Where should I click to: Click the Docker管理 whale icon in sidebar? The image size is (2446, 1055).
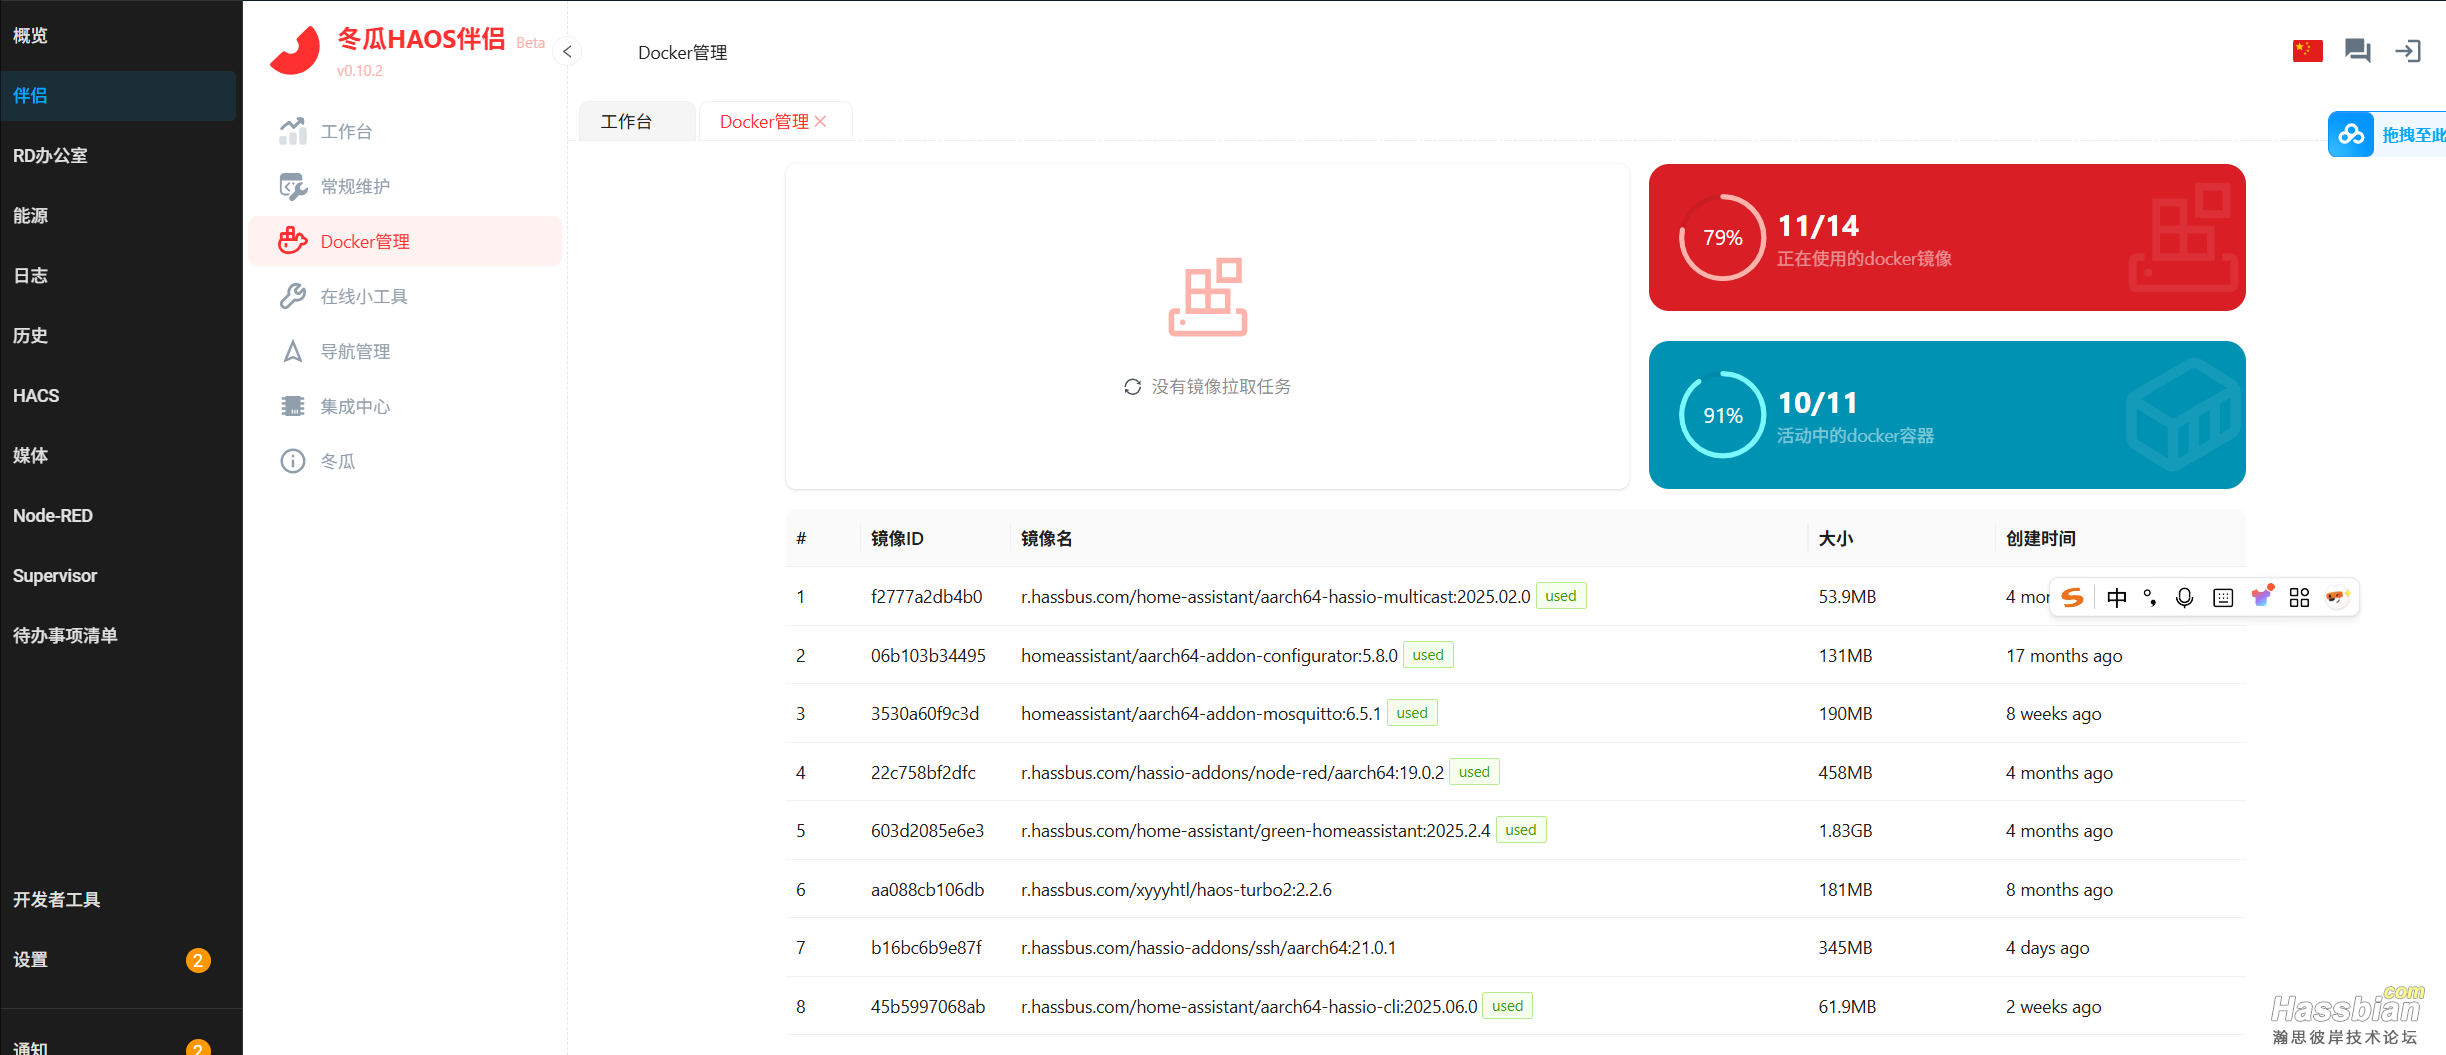pos(292,241)
